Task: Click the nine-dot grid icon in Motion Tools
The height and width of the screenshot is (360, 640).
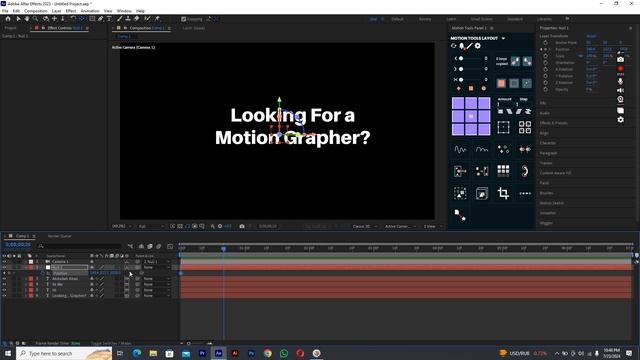Action: pyautogui.click(x=503, y=171)
